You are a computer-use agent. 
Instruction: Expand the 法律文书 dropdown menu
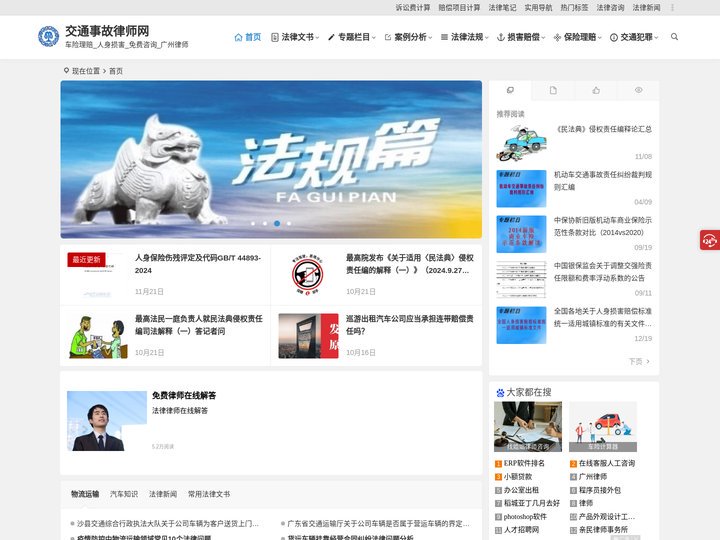[x=295, y=37]
